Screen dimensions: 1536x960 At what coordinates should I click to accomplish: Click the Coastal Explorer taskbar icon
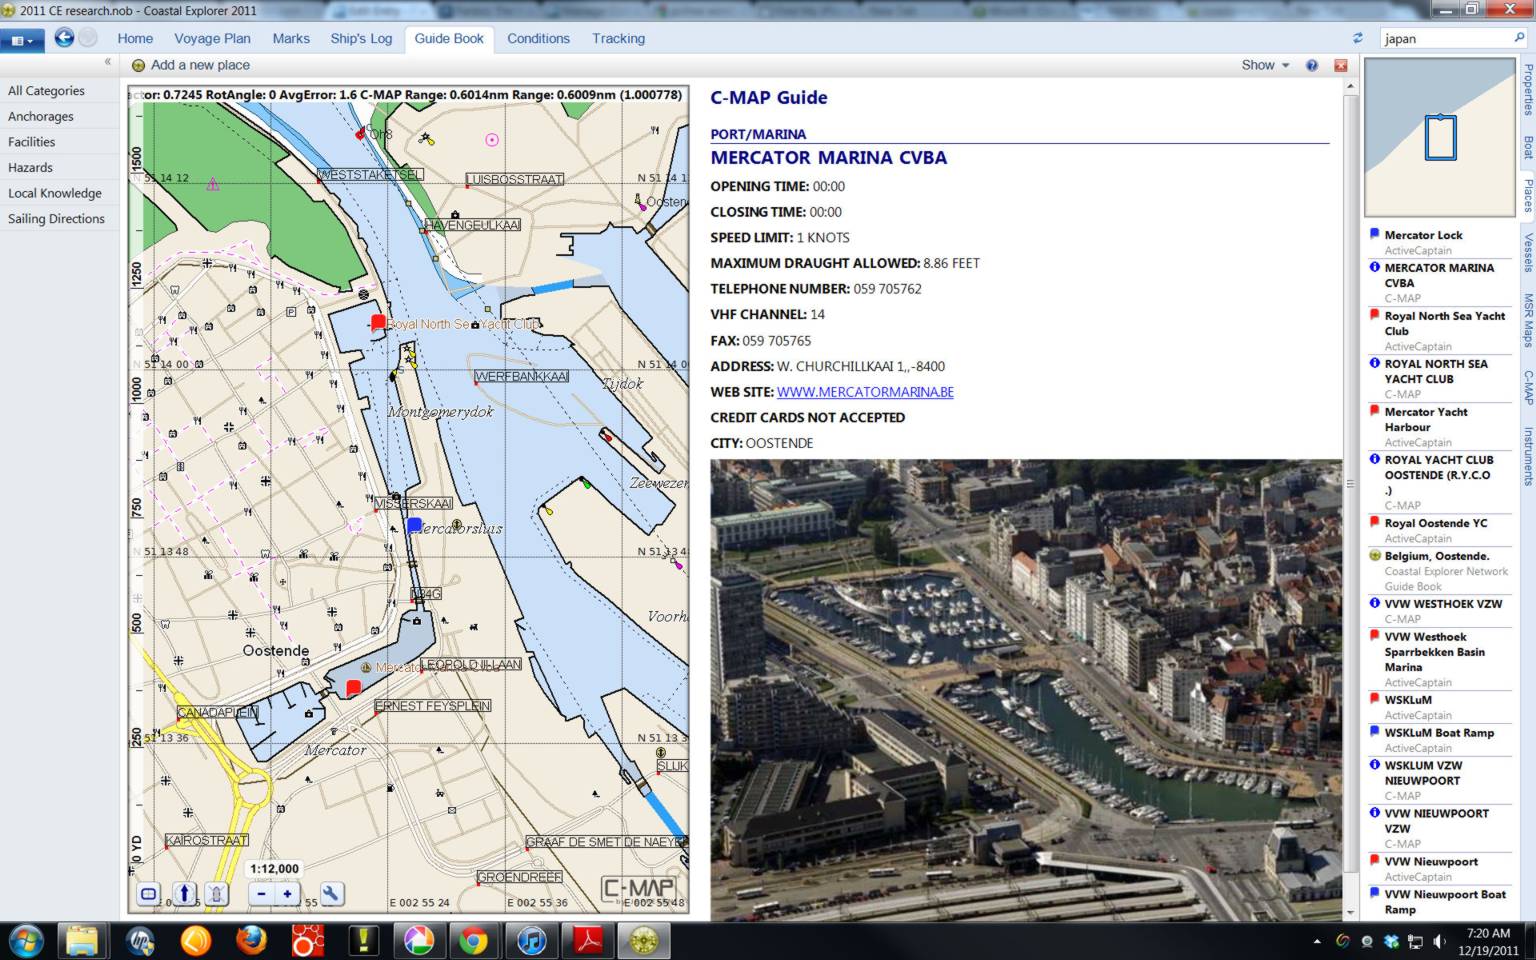643,940
